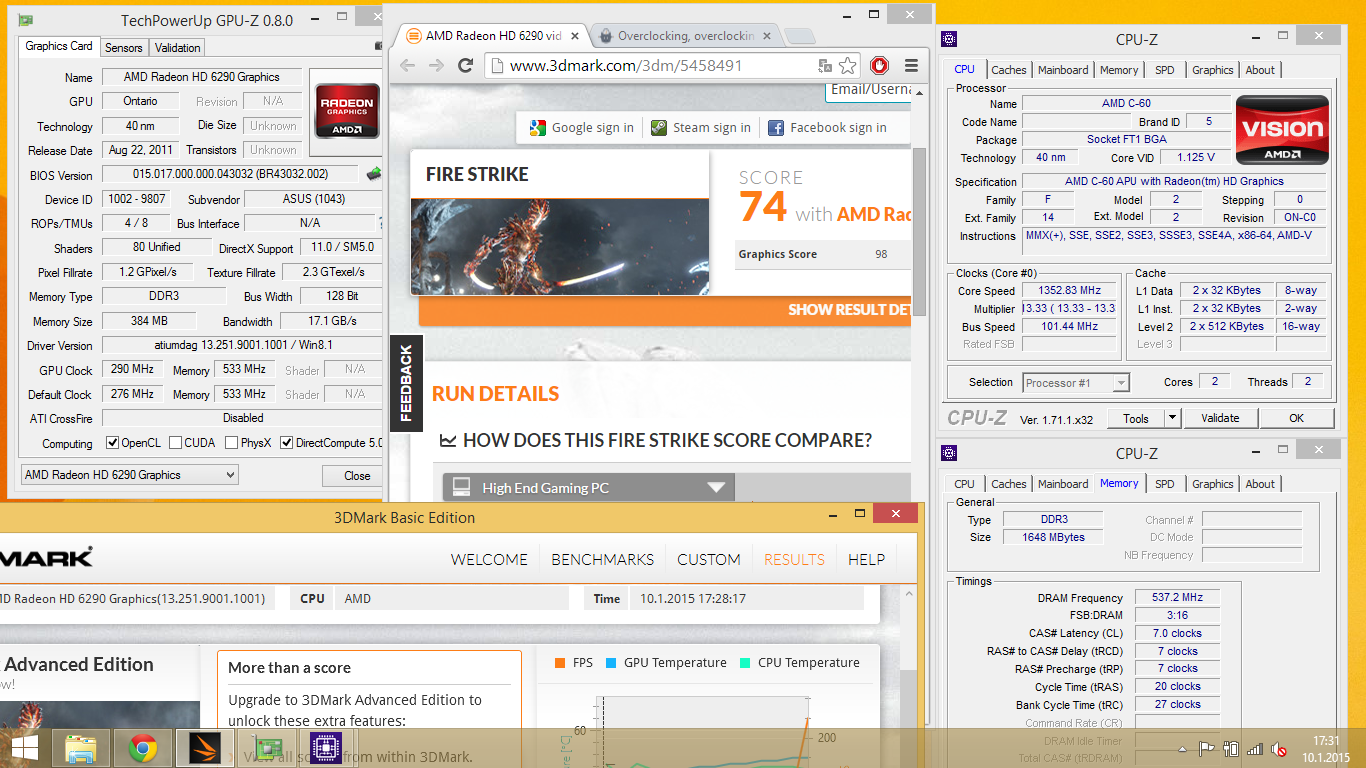Expand How does this Fire Strike score compare
This screenshot has width=1366, height=768.
tap(655, 440)
